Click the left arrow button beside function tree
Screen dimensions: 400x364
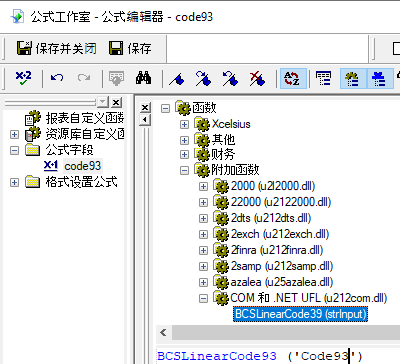pos(145,120)
